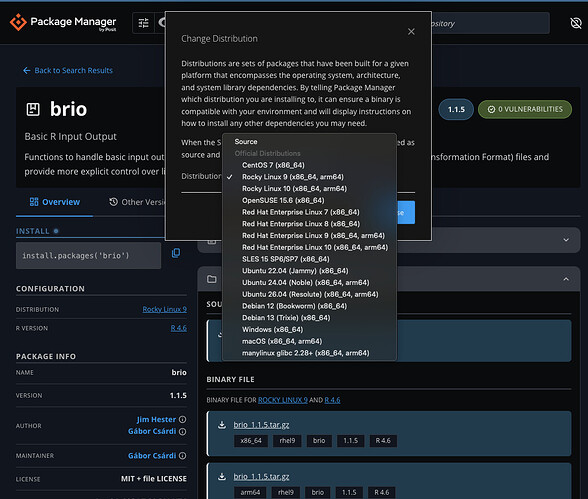Open the Other Versions tab
Viewport: 588px width, 499px height.
coord(137,202)
